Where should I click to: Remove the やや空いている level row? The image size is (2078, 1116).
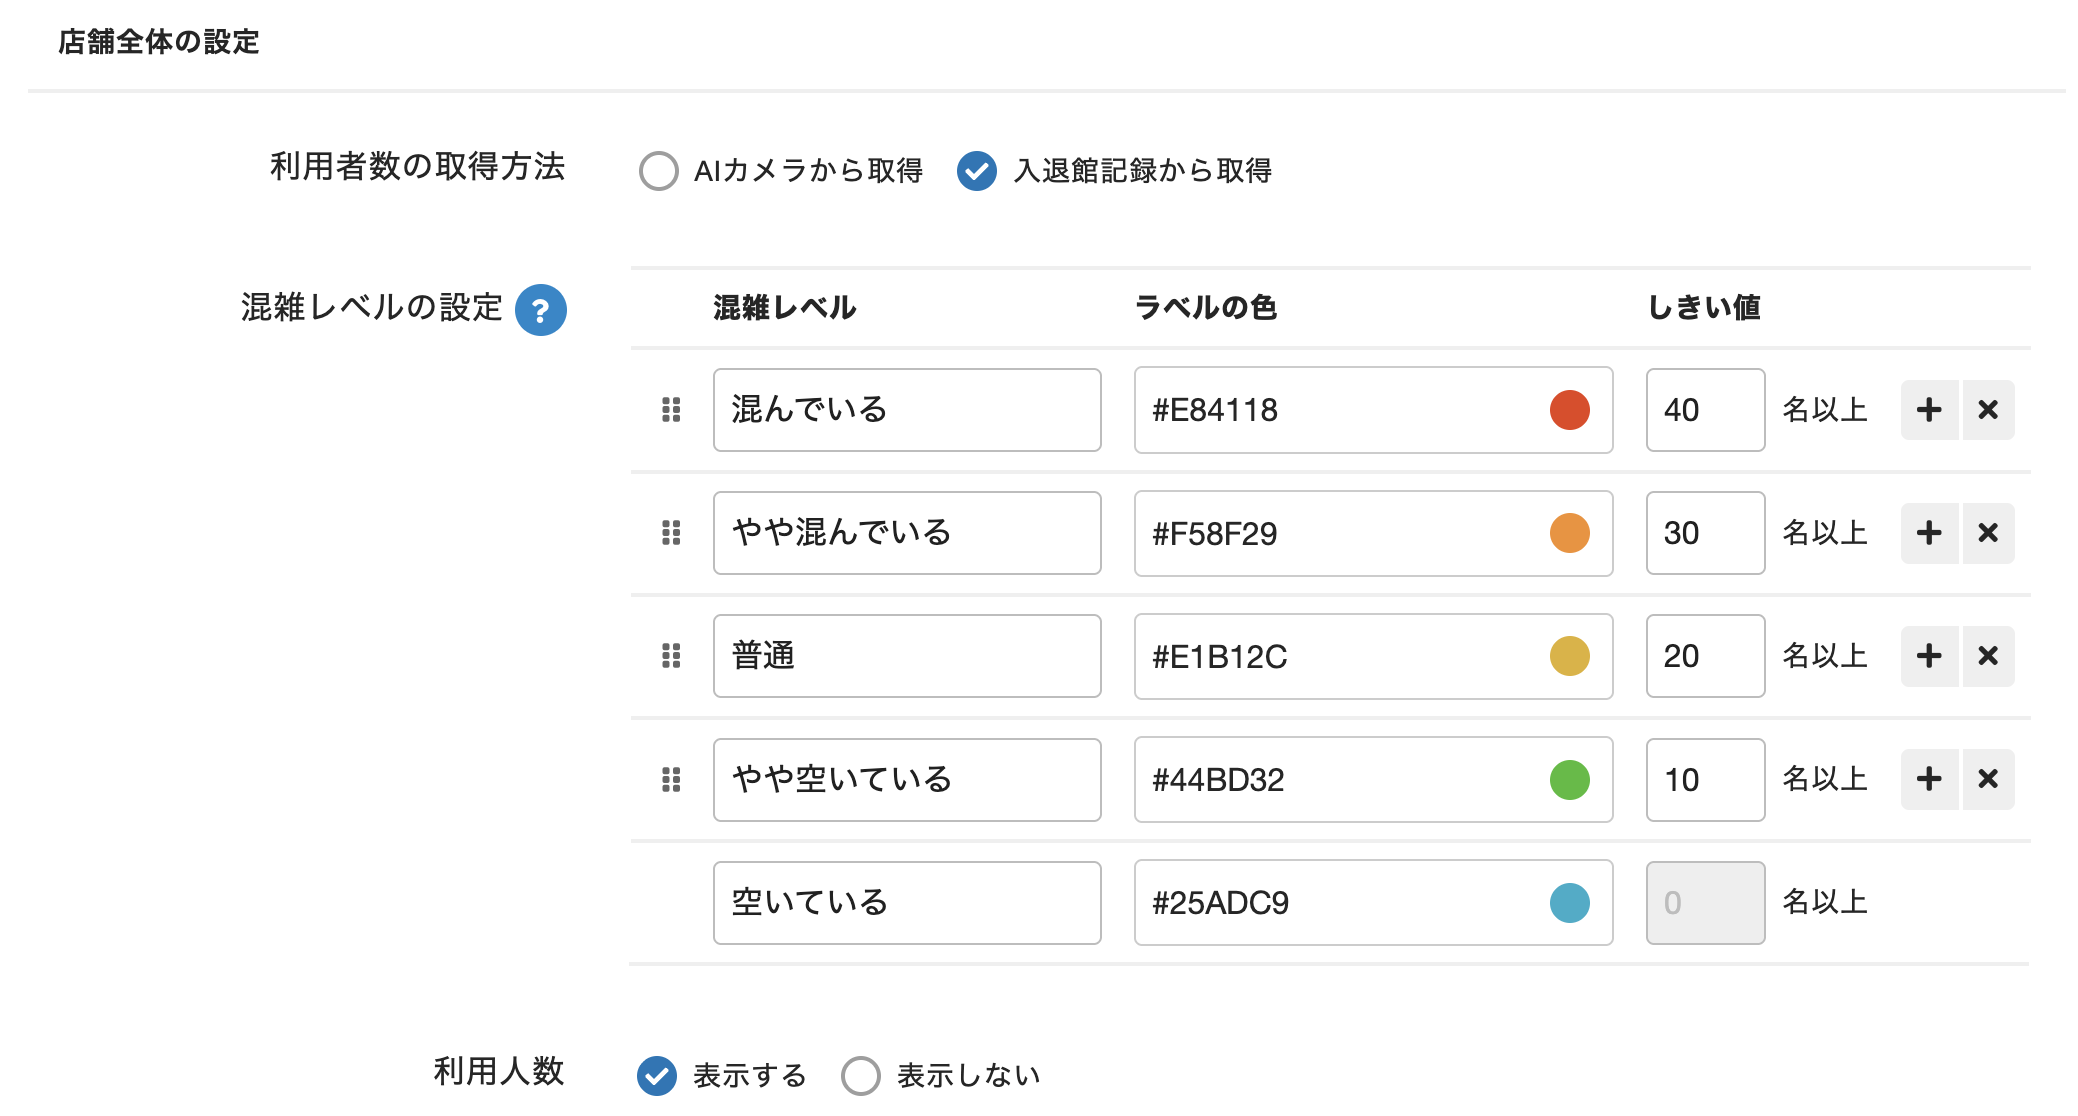(x=1988, y=779)
